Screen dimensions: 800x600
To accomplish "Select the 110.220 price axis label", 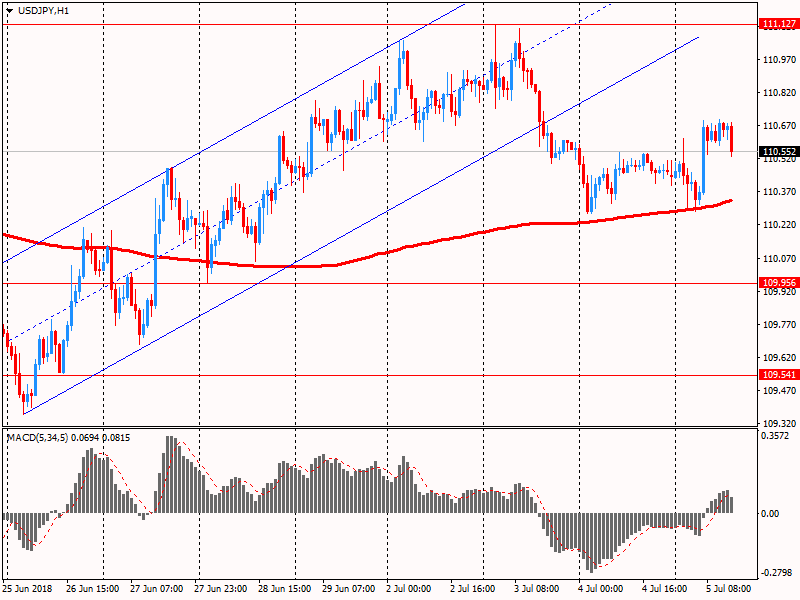I will pyautogui.click(x=780, y=225).
